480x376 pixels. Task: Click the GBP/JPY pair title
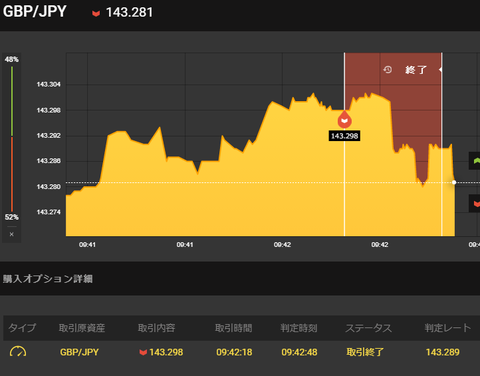pos(35,11)
